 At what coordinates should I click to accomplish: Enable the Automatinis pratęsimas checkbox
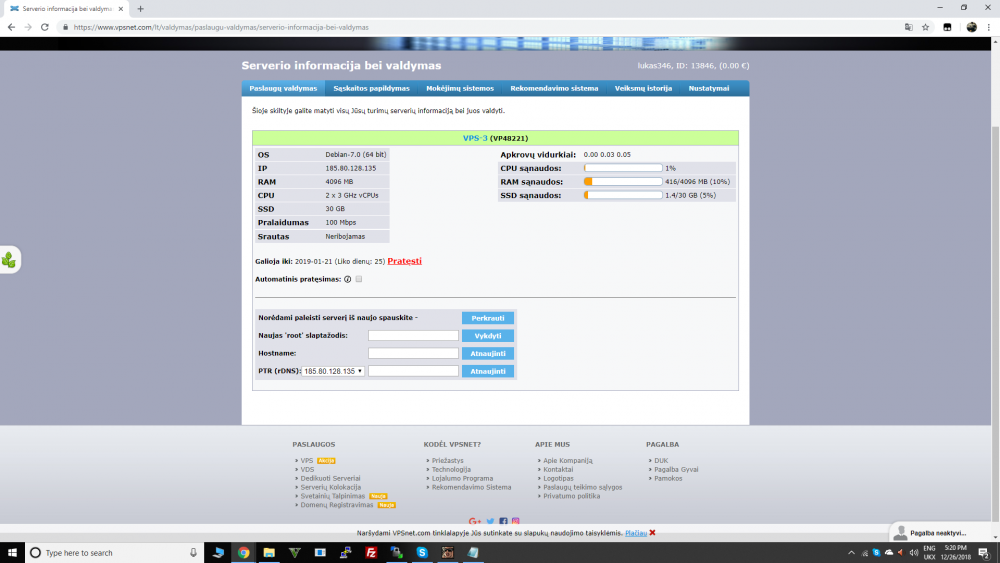(x=359, y=279)
